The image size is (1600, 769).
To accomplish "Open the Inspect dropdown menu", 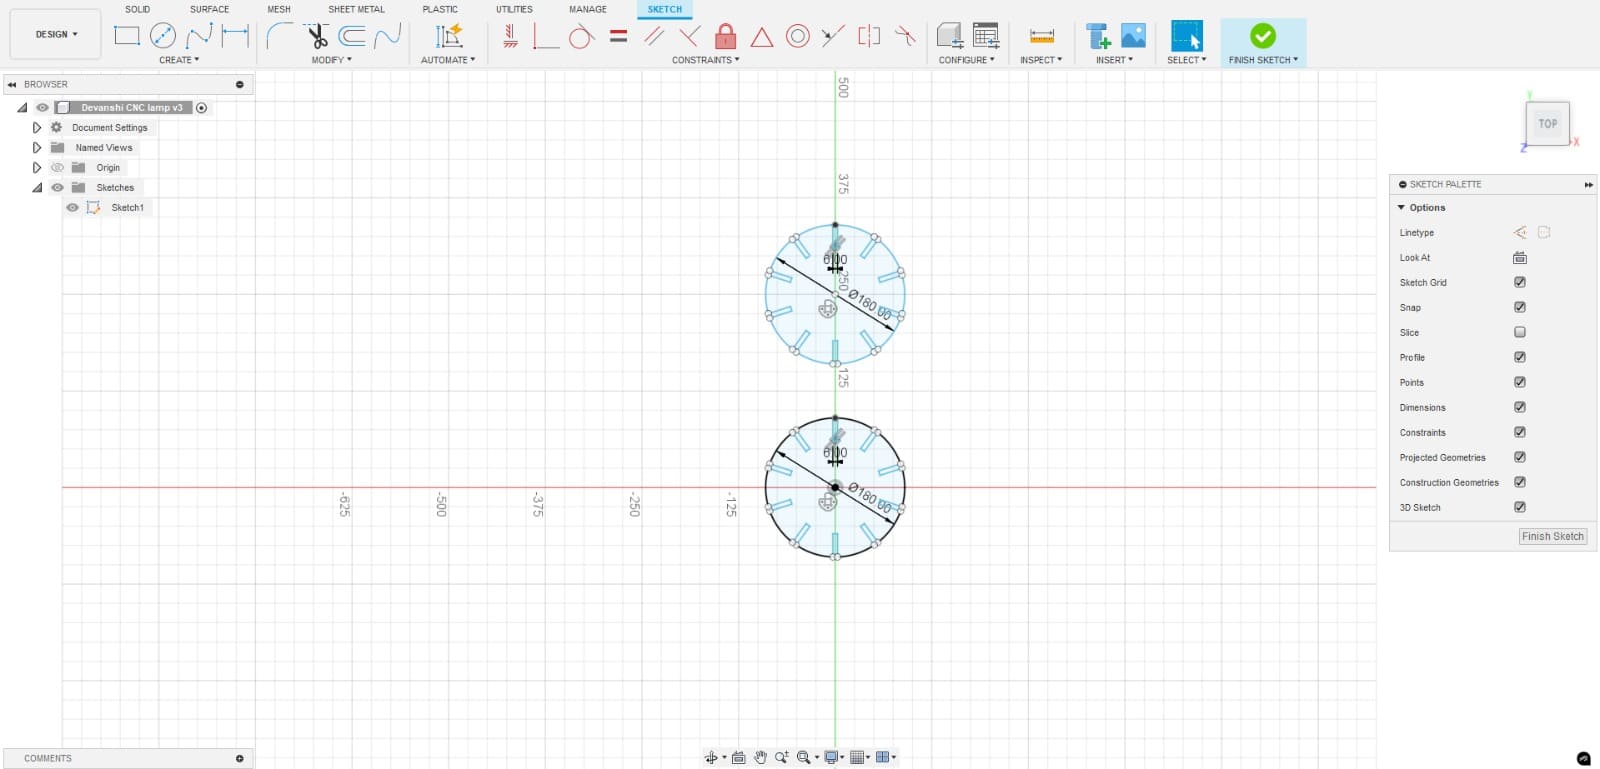I will click(1041, 60).
